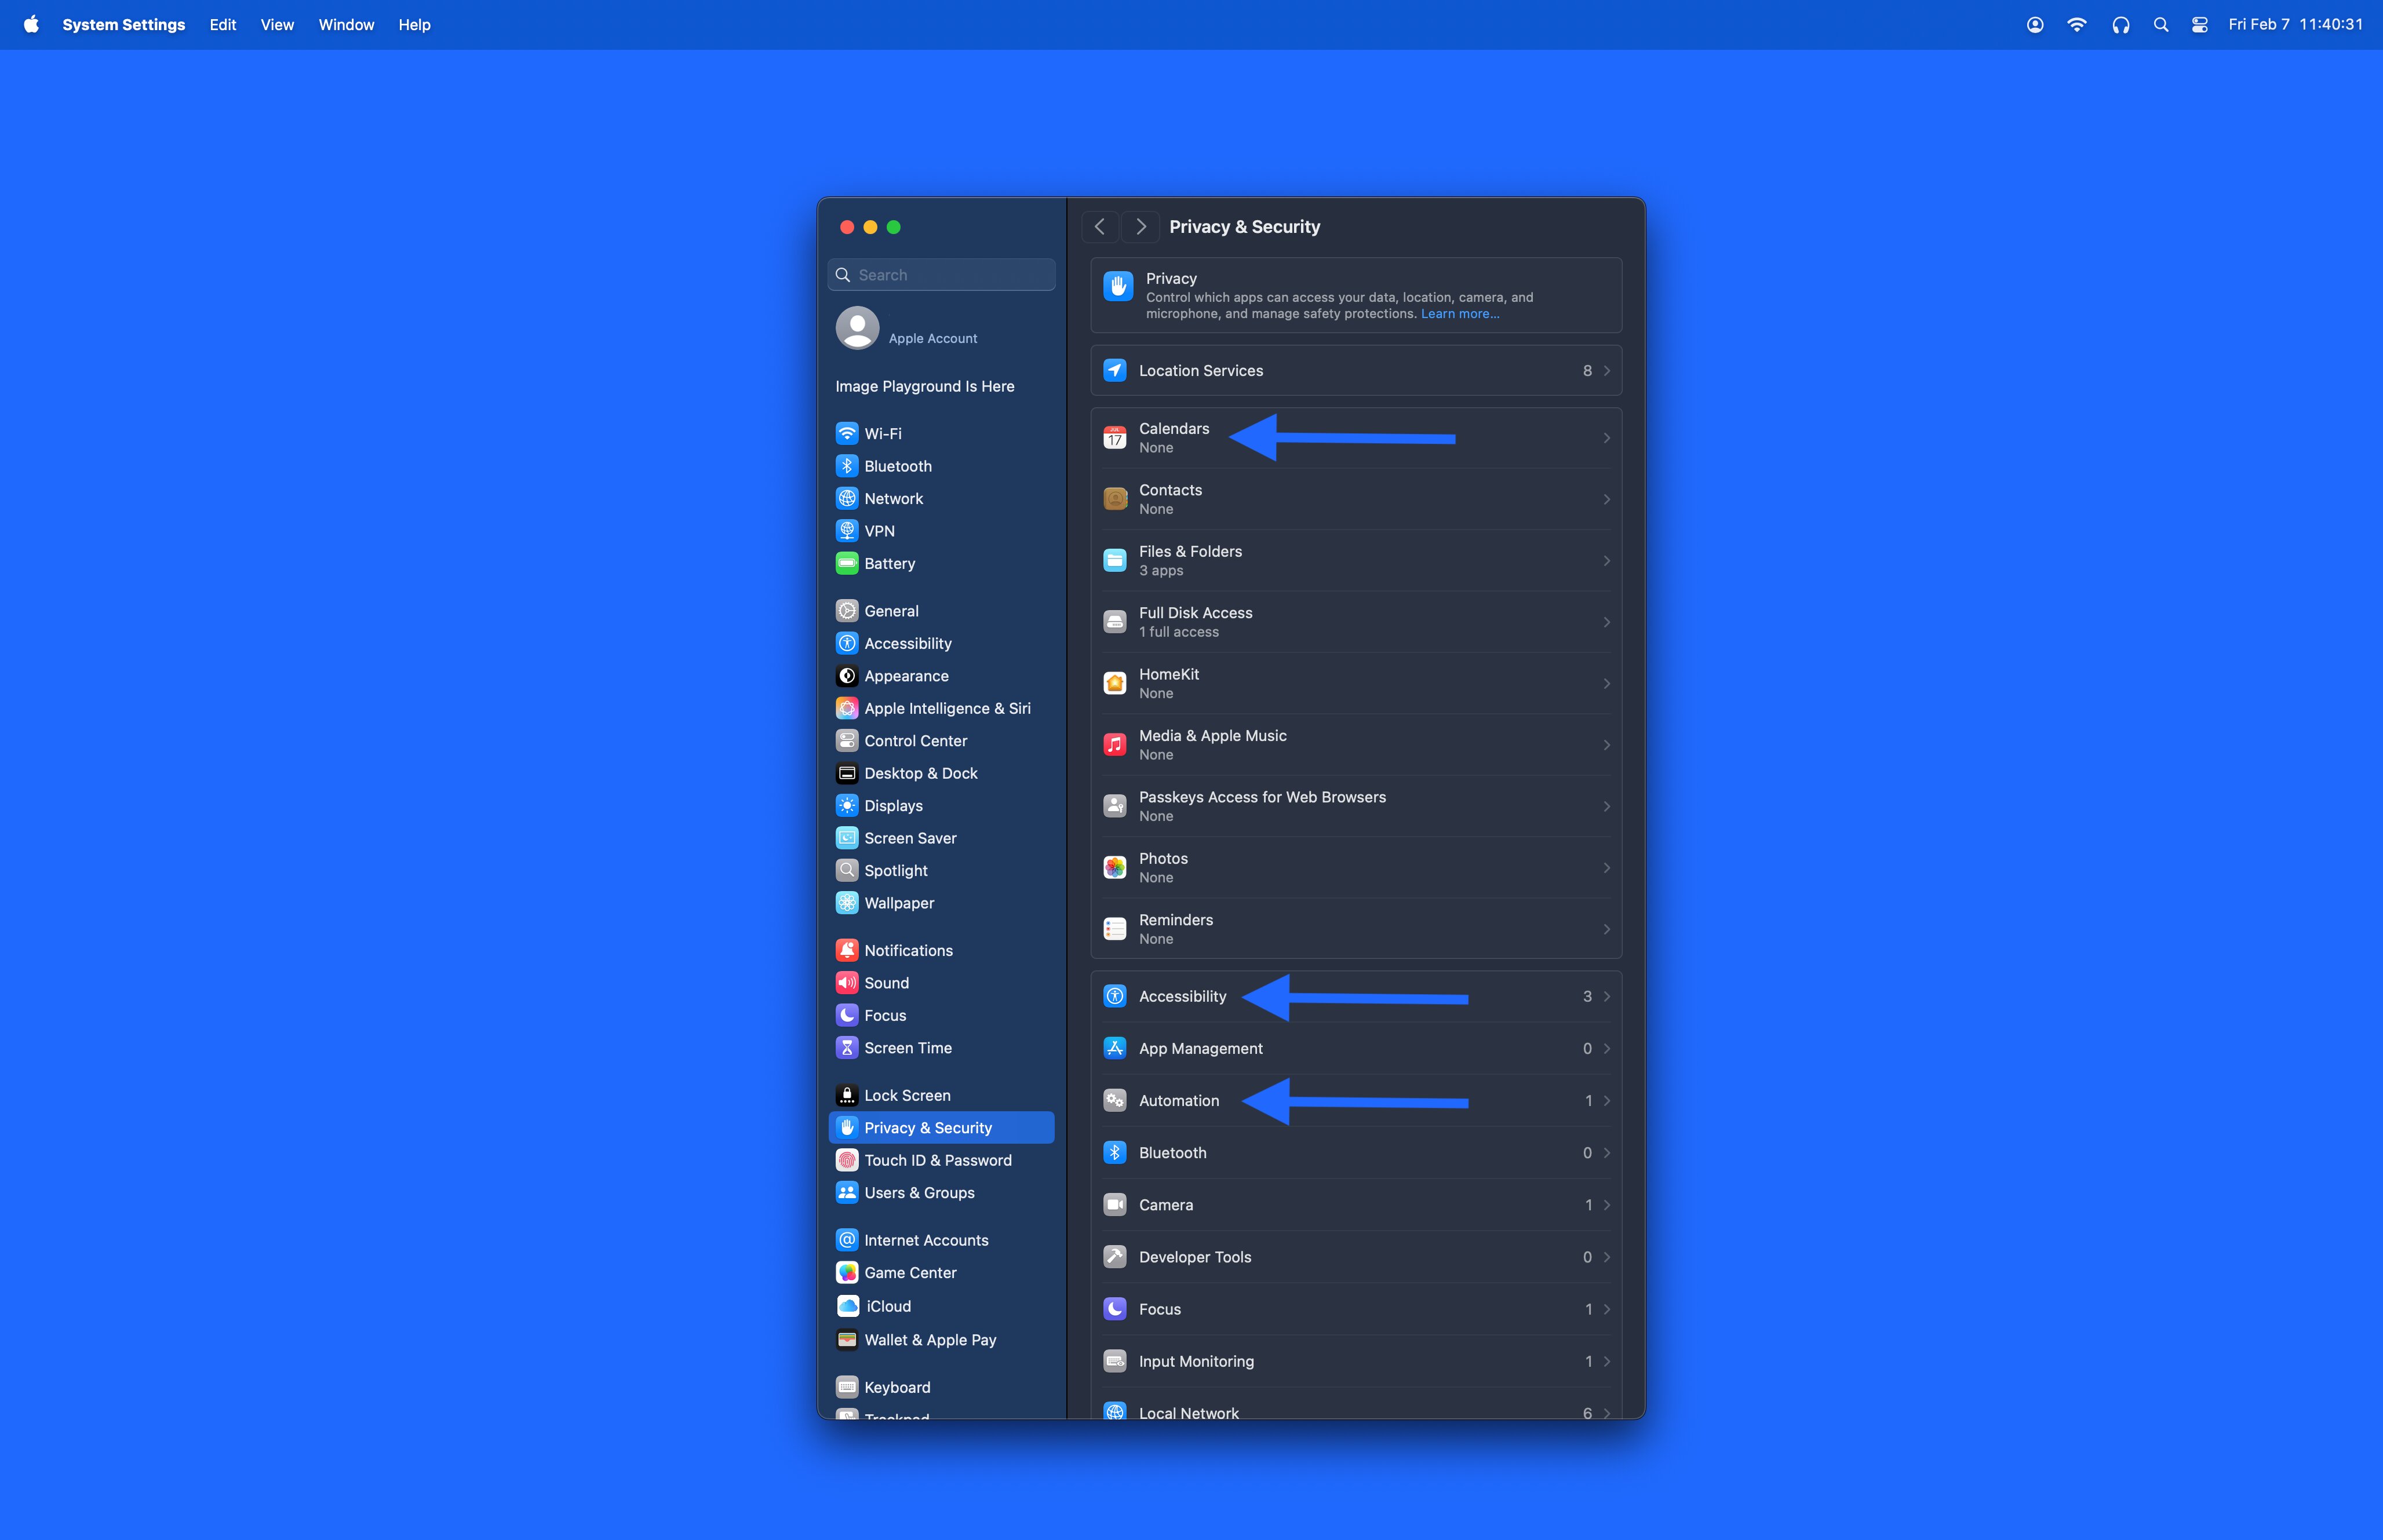Open the System Settings menu
The height and width of the screenshot is (1540, 2383).
coord(124,24)
